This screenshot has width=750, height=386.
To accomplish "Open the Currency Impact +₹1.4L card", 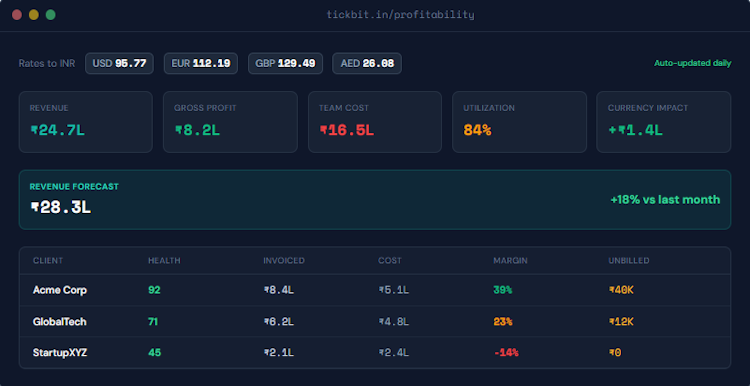I will coord(664,122).
